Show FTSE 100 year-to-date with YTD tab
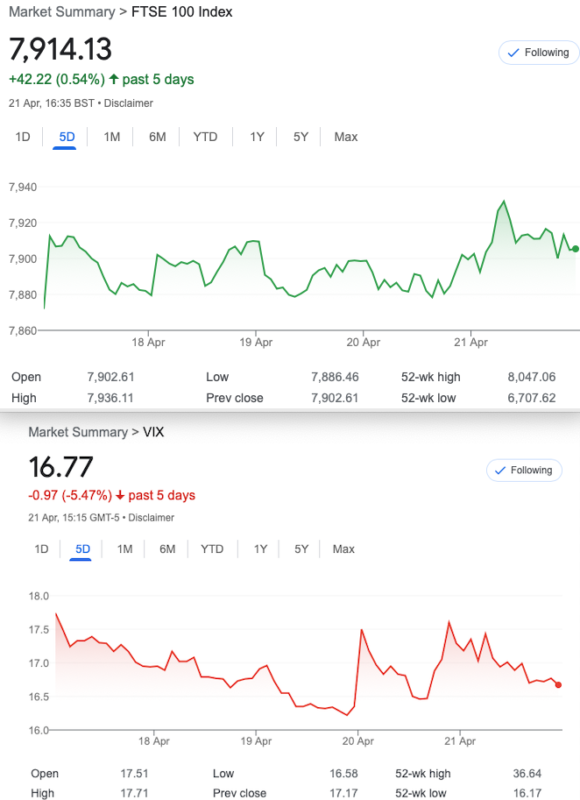The width and height of the screenshot is (580, 800). click(205, 137)
